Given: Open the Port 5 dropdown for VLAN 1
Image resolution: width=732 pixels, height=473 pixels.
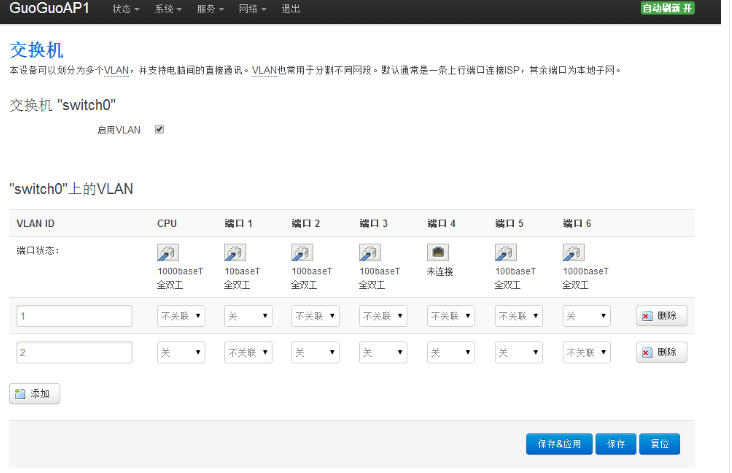Looking at the screenshot, I should pyautogui.click(x=519, y=316).
